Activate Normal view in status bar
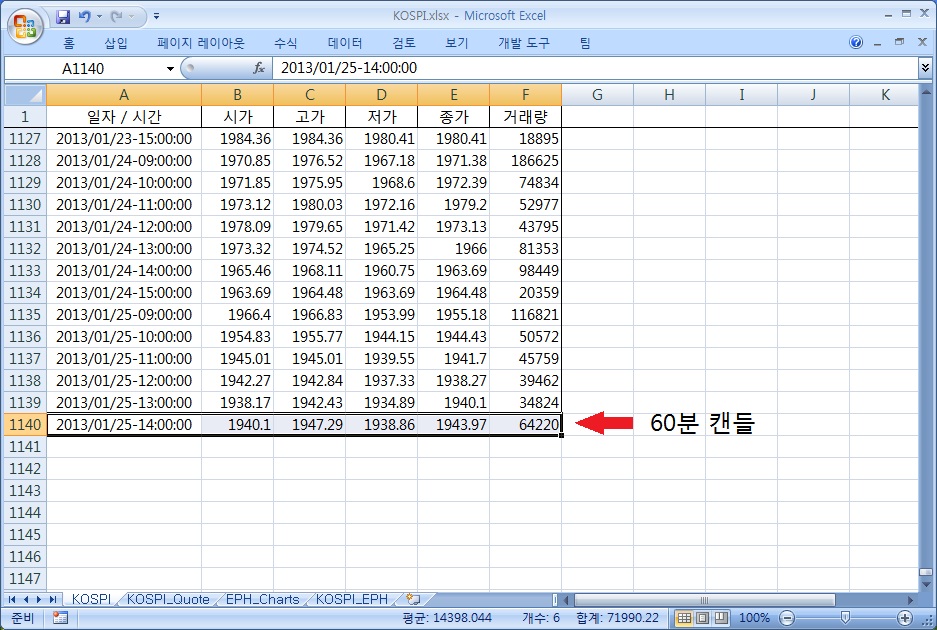The height and width of the screenshot is (630, 937). click(x=684, y=617)
